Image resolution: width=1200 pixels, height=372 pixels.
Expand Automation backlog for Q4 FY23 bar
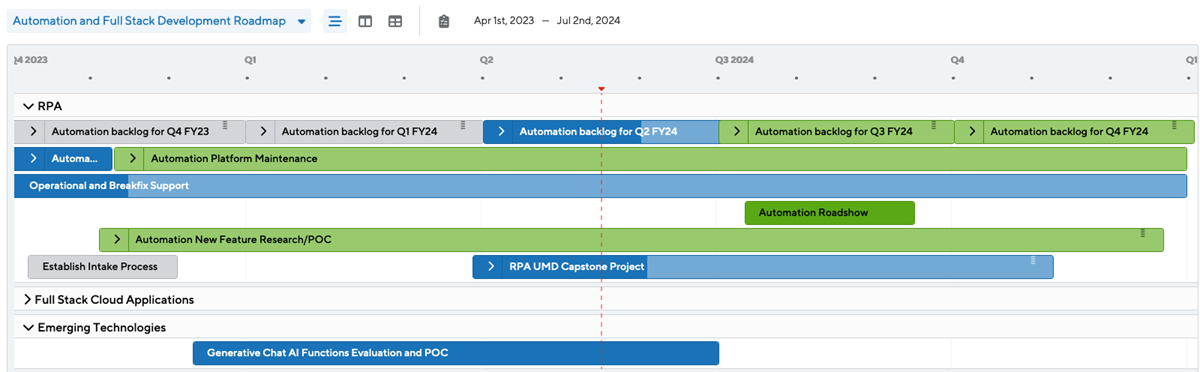[x=32, y=132]
